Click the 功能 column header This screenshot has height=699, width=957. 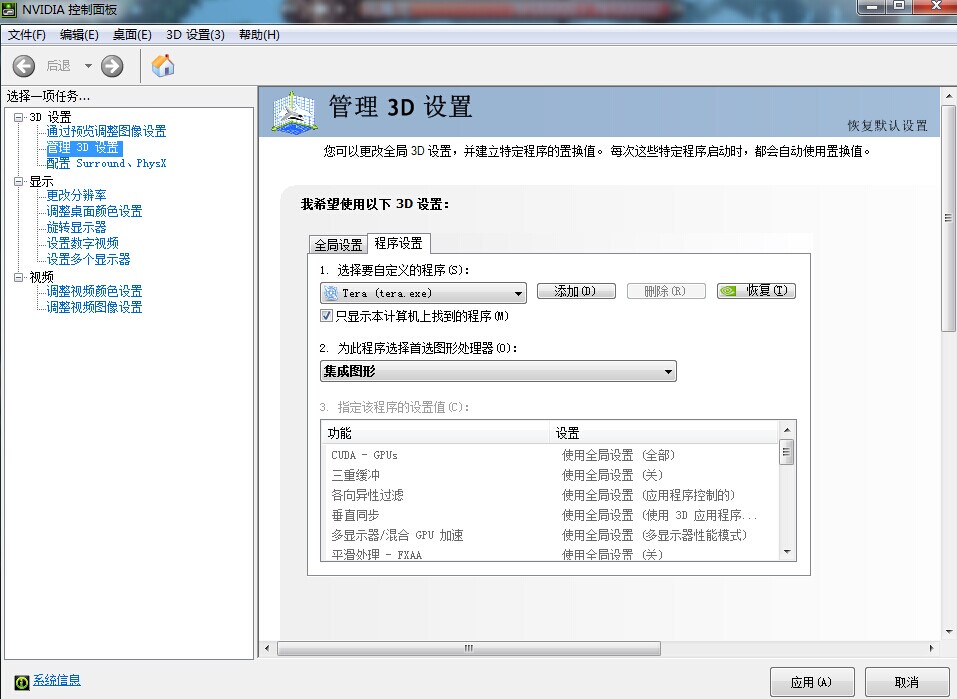pos(435,433)
